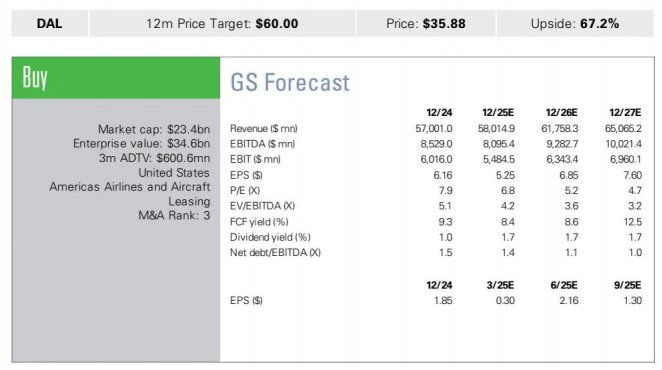Click the Dividend yield (%) row label

270,237
